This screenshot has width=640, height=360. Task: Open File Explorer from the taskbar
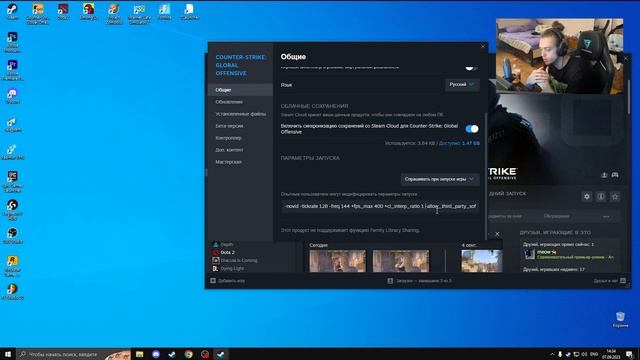coord(140,354)
